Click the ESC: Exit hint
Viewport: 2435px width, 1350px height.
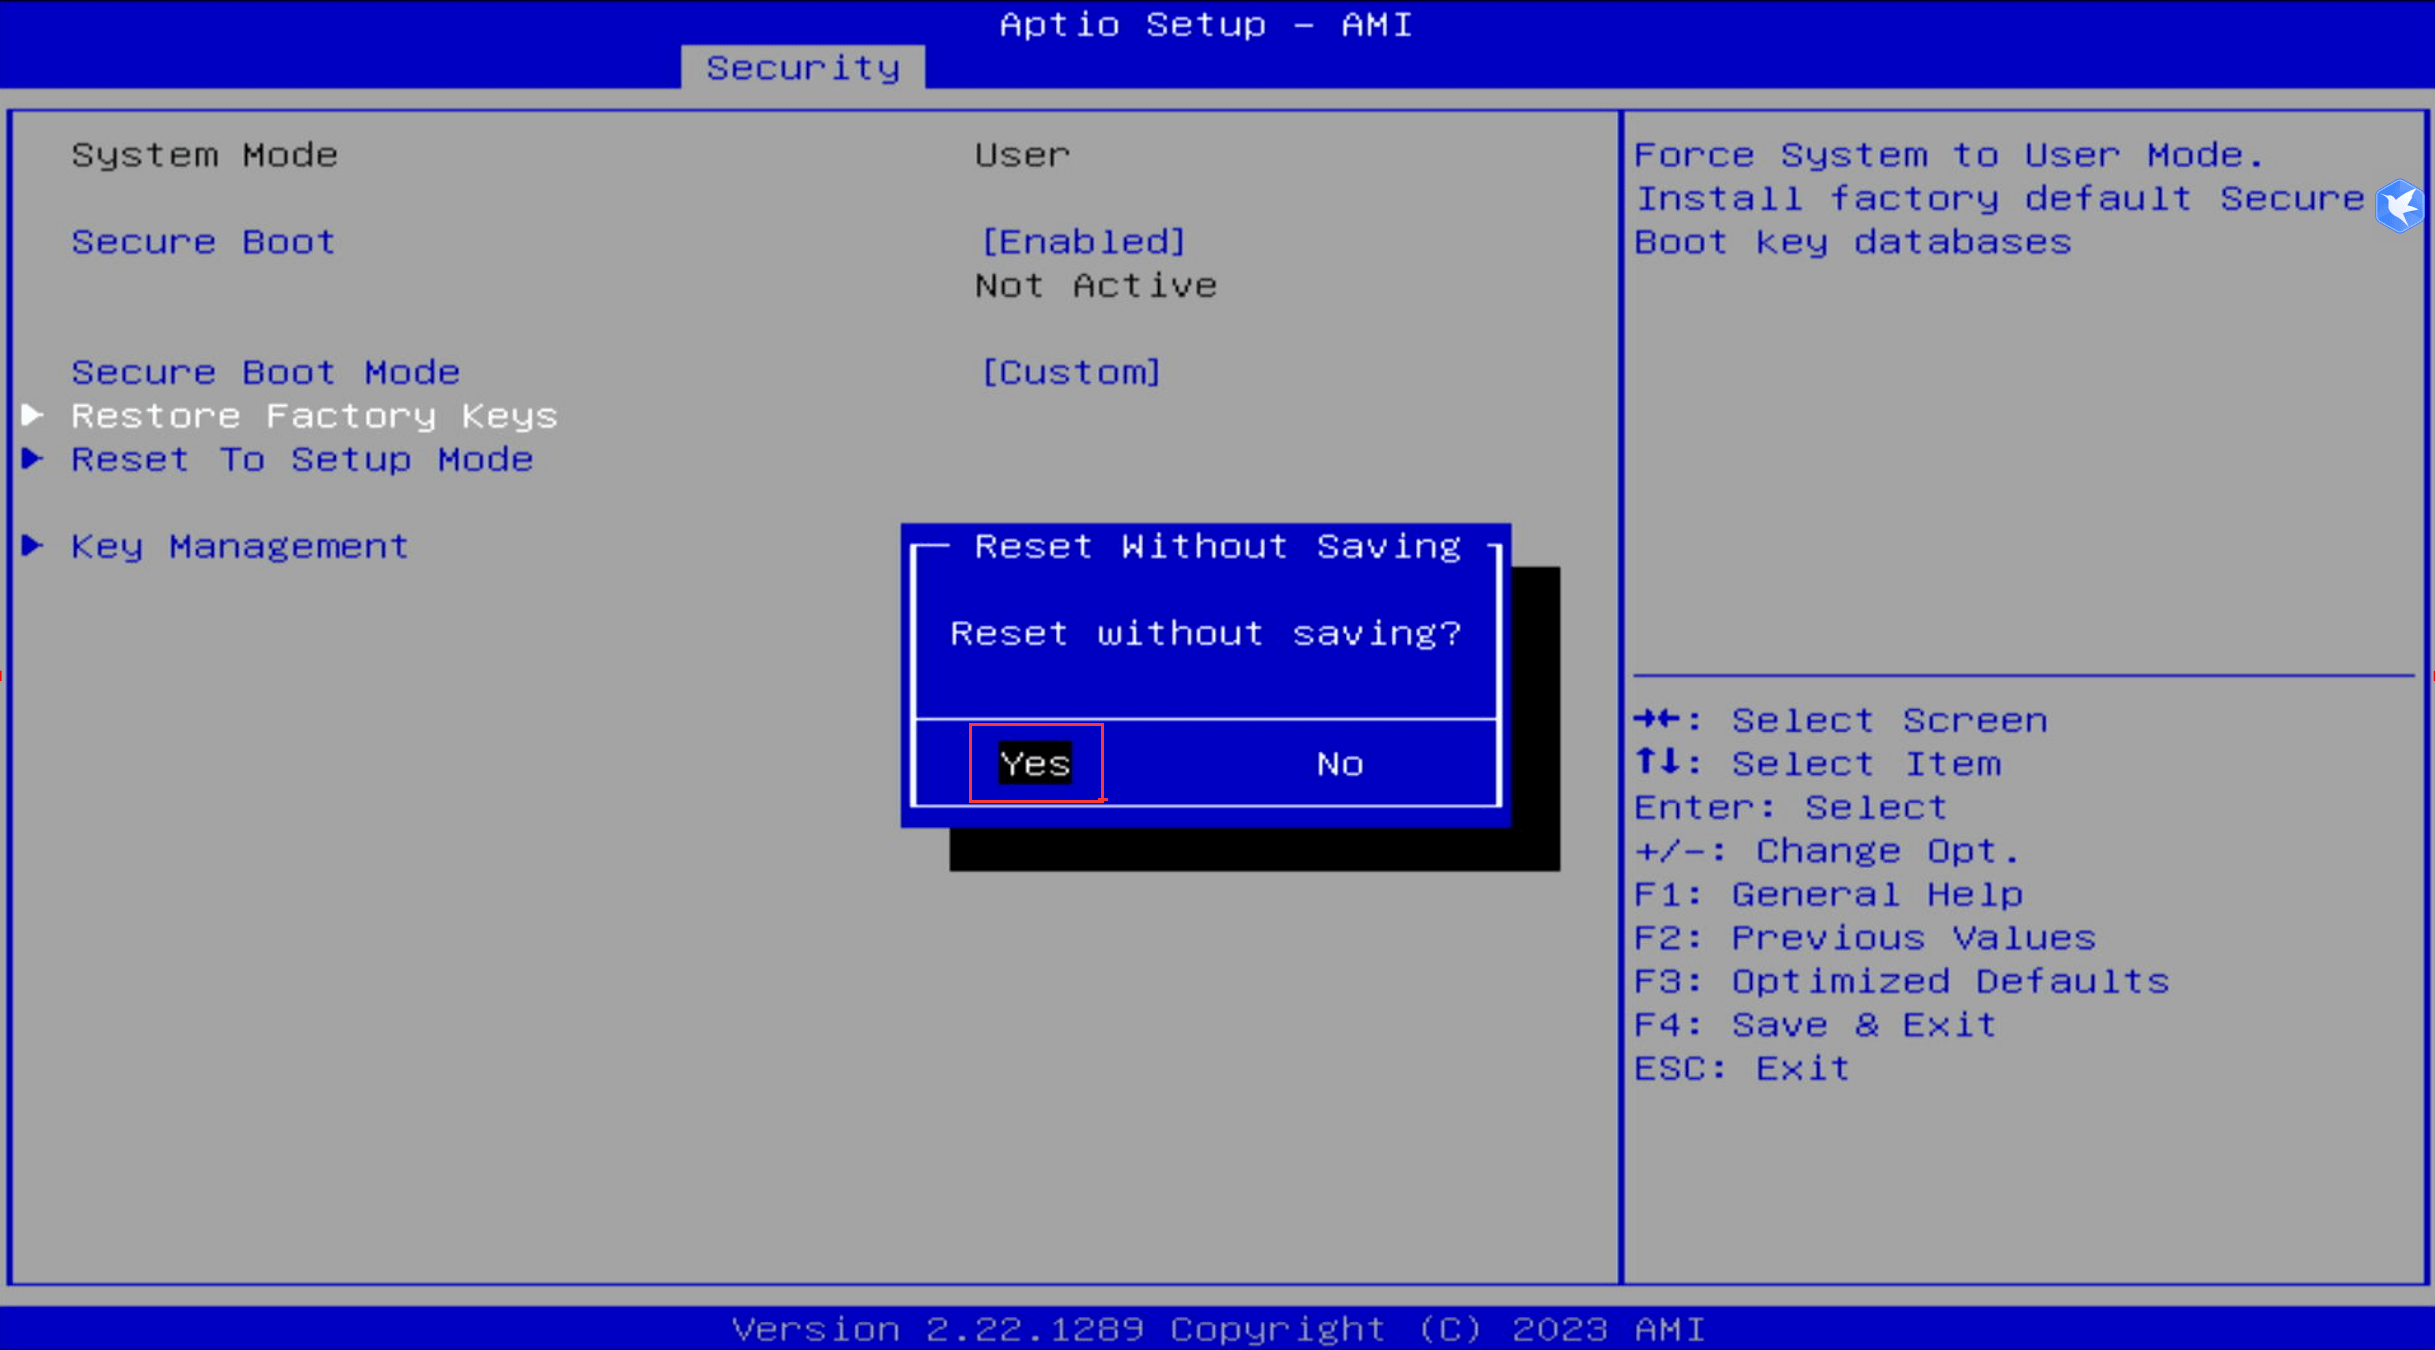click(x=1742, y=1069)
